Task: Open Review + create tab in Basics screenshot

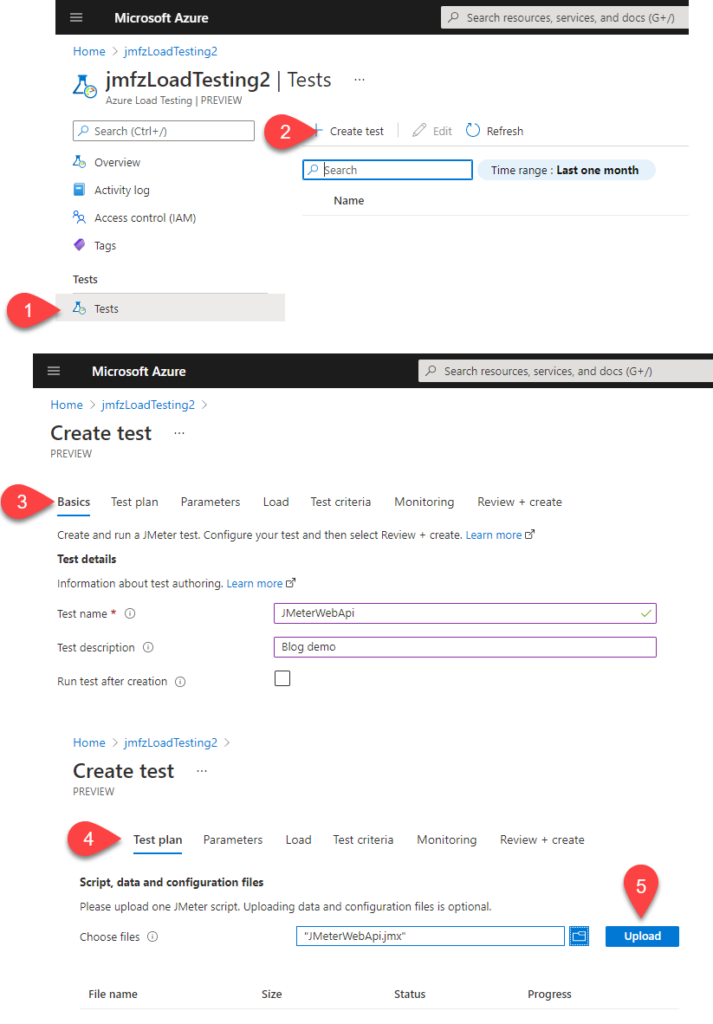Action: (x=519, y=502)
